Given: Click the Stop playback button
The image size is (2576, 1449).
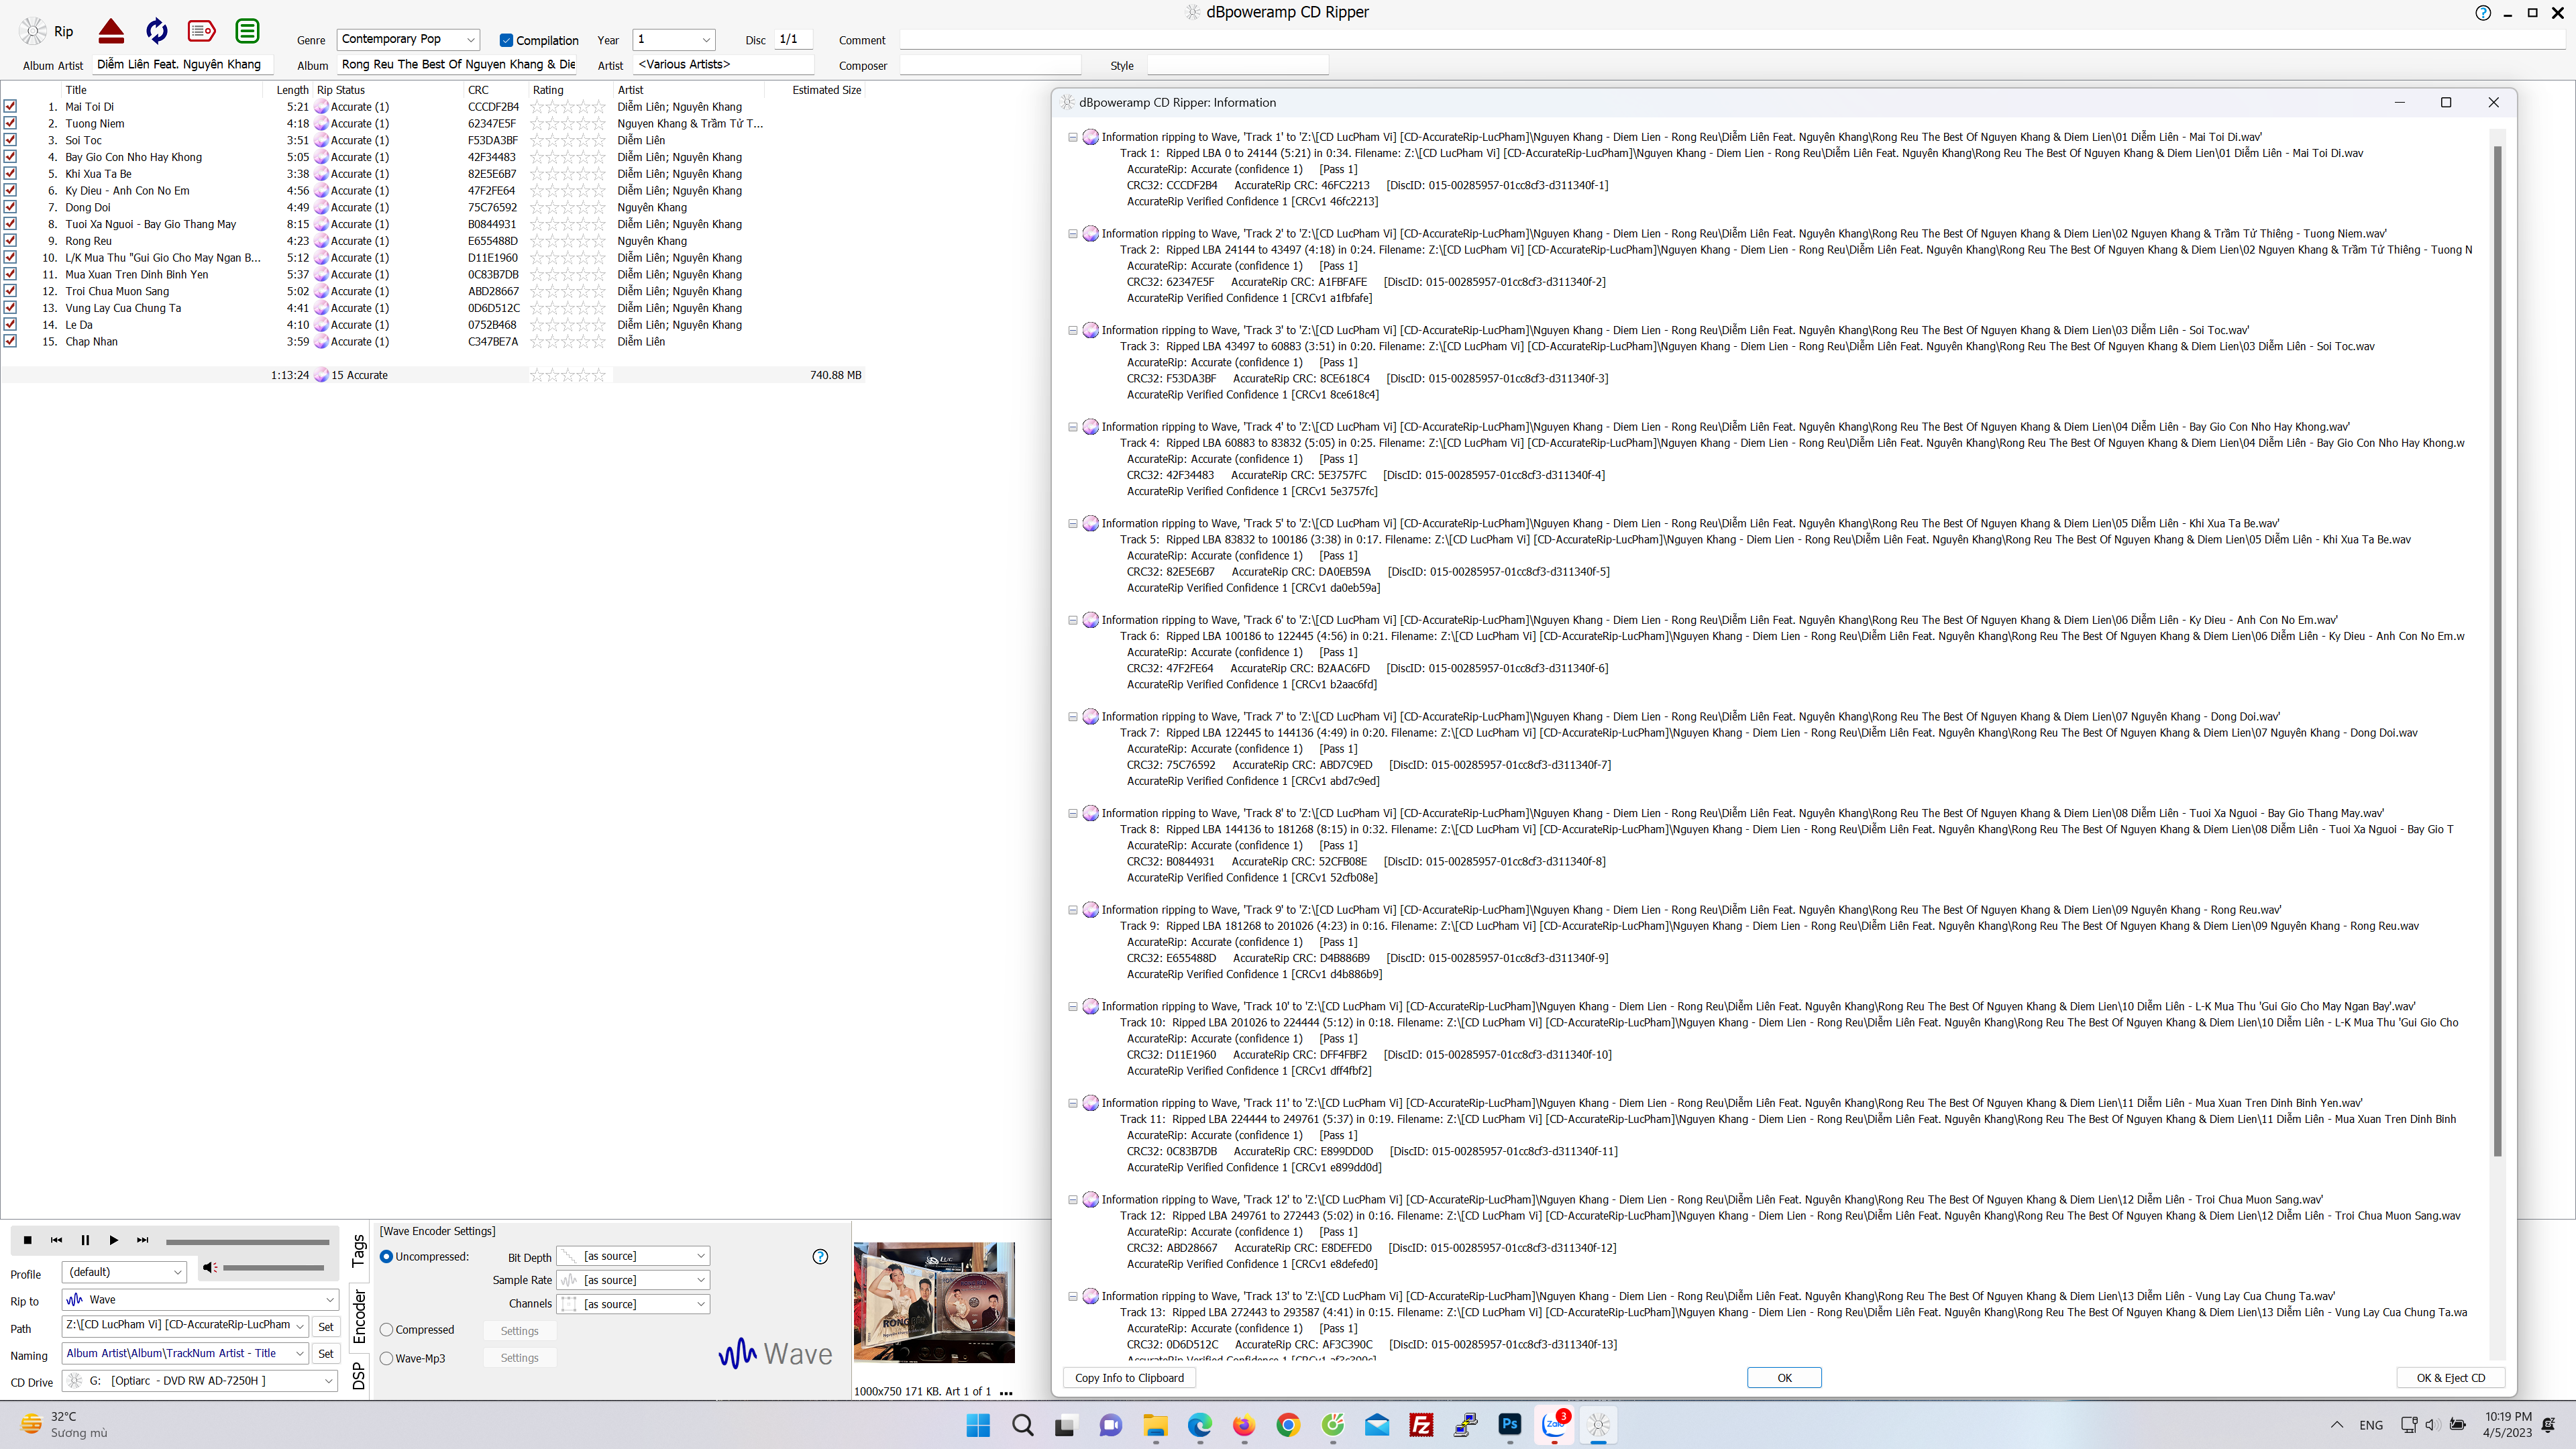Looking at the screenshot, I should tap(27, 1240).
